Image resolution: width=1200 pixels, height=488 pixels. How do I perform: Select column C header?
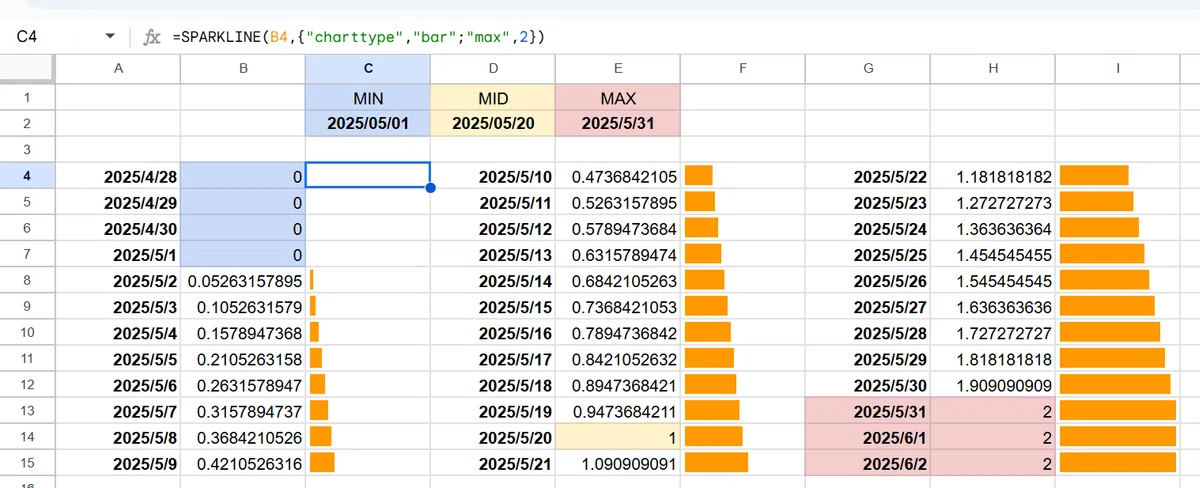click(x=368, y=68)
